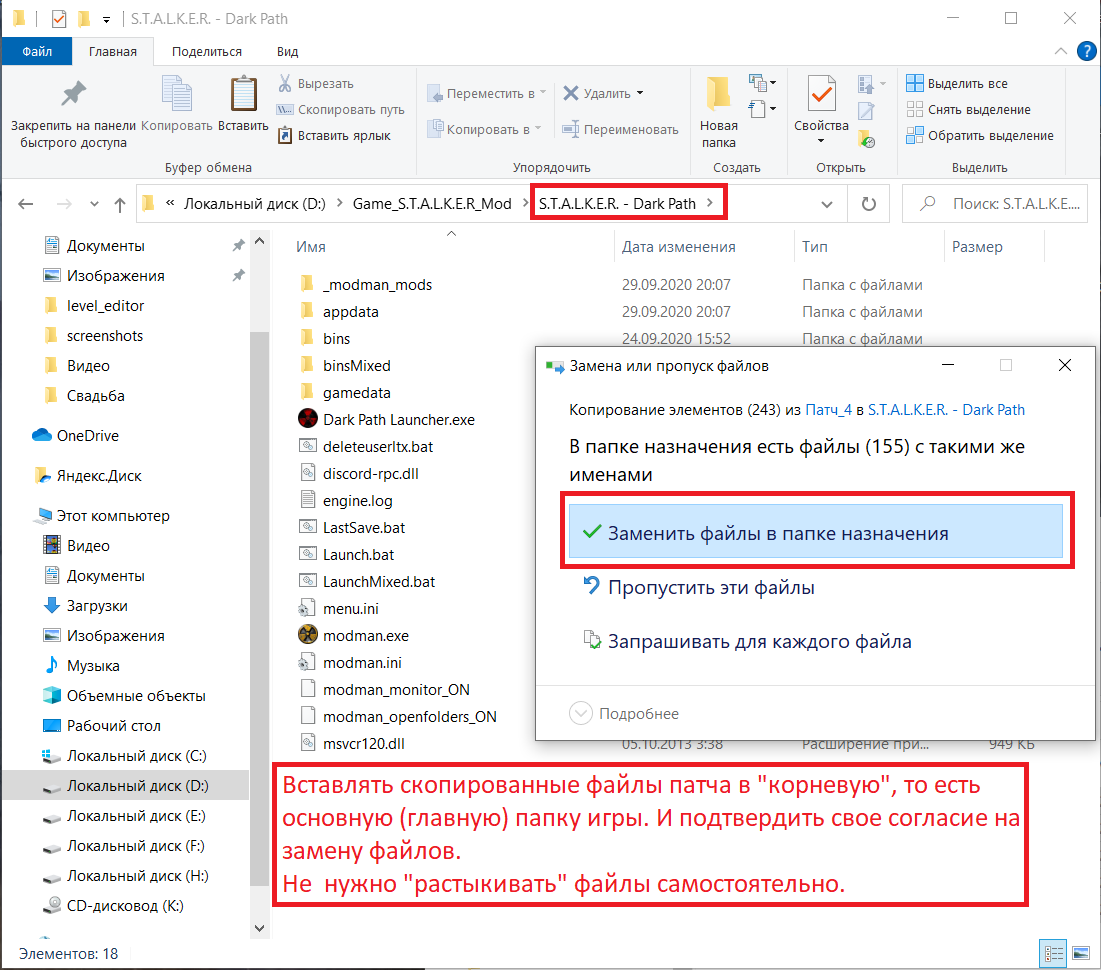
Task: Click the New folder (Новая папка) icon
Action: (718, 94)
